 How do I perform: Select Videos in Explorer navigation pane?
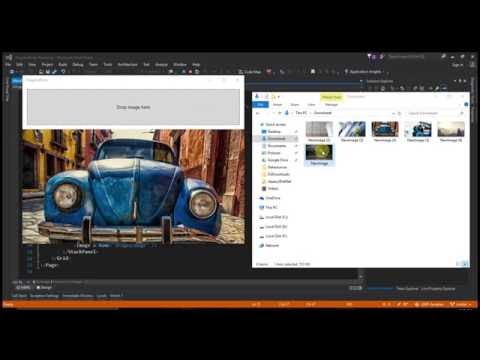click(x=273, y=188)
